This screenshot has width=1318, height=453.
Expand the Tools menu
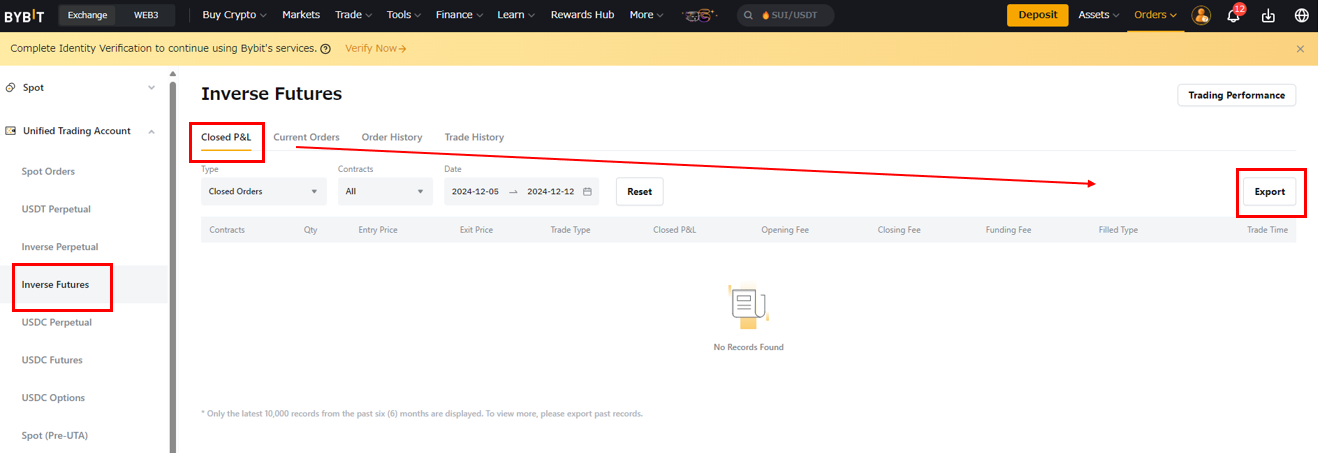[x=404, y=15]
